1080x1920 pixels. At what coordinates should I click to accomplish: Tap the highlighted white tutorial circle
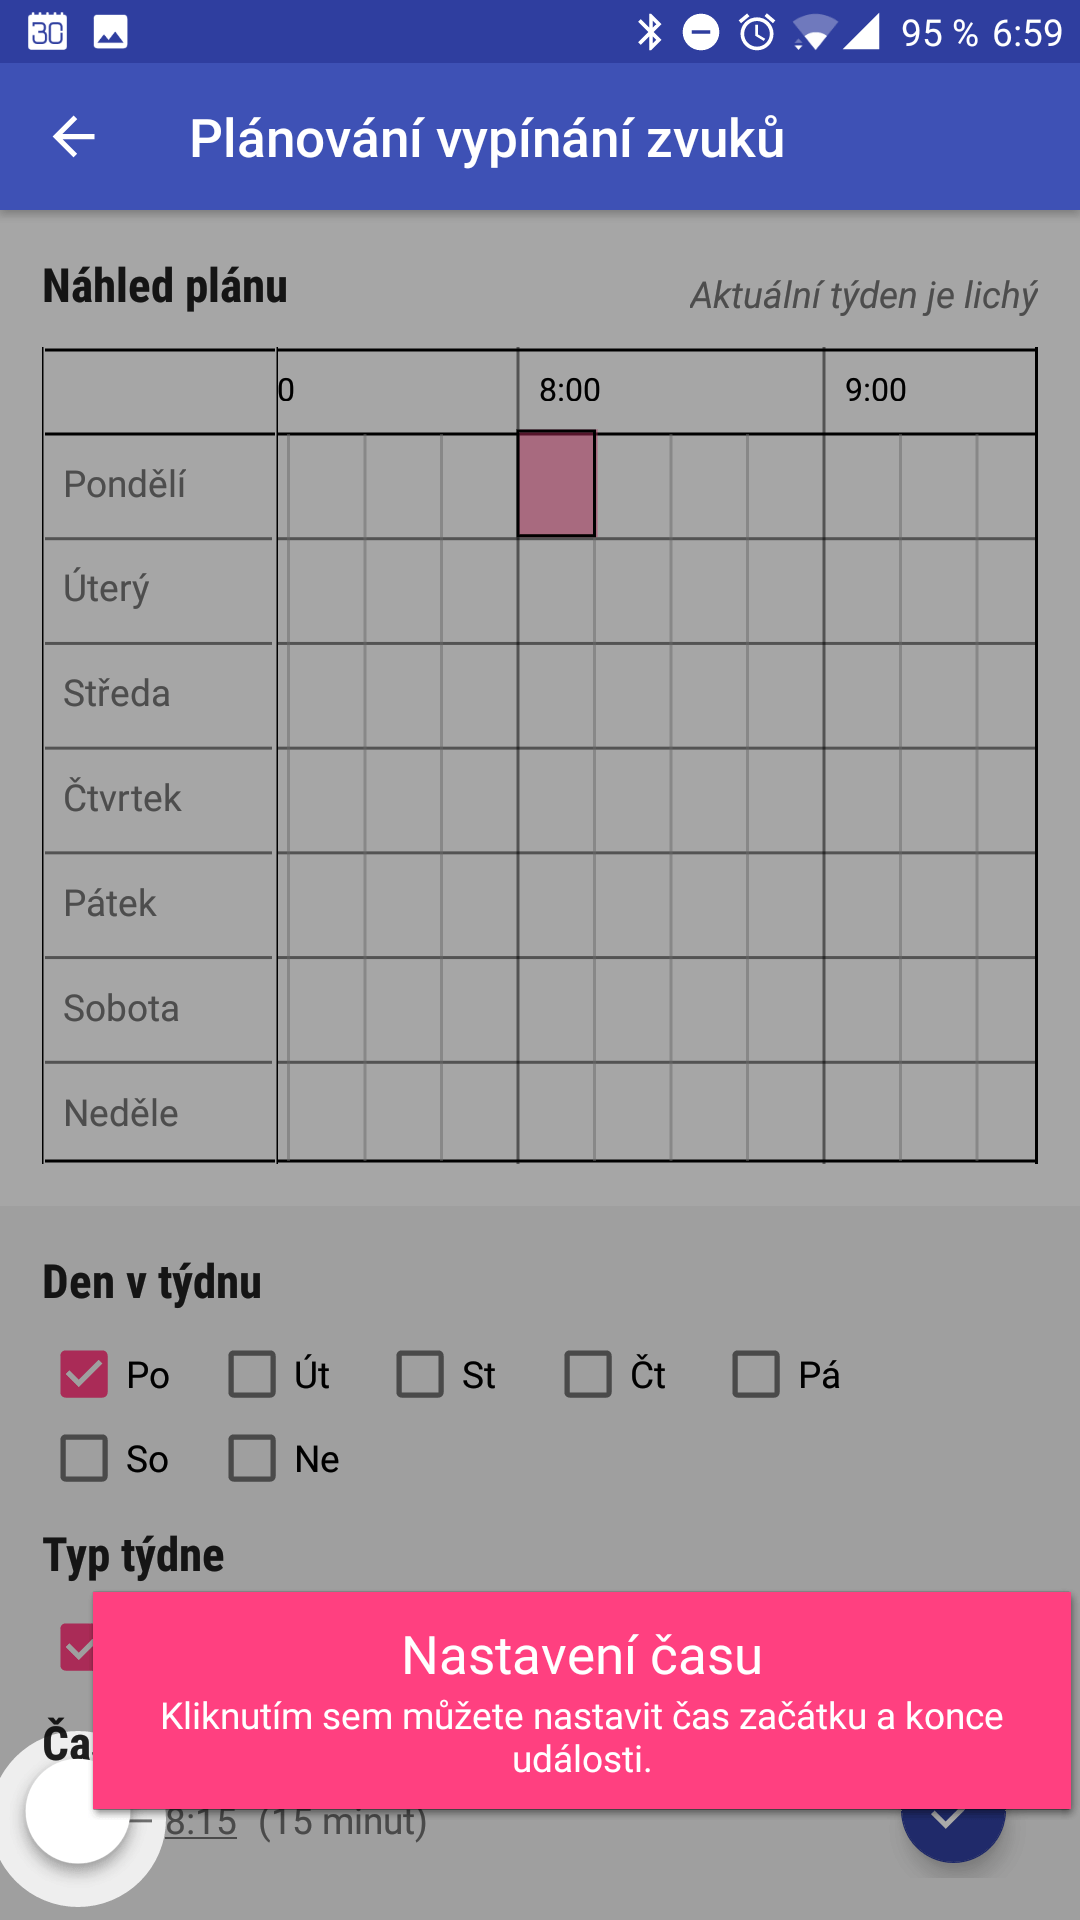click(x=78, y=1811)
